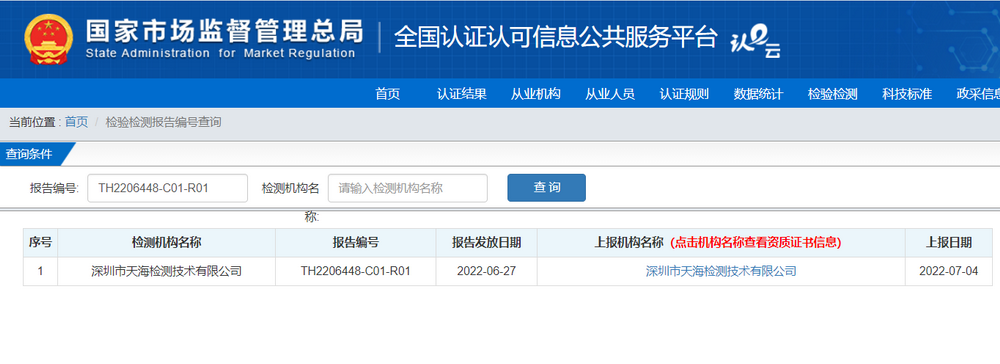Viewport: 1000px width, 364px height.
Task: Go to 从业人员 menu item
Action: [610, 94]
